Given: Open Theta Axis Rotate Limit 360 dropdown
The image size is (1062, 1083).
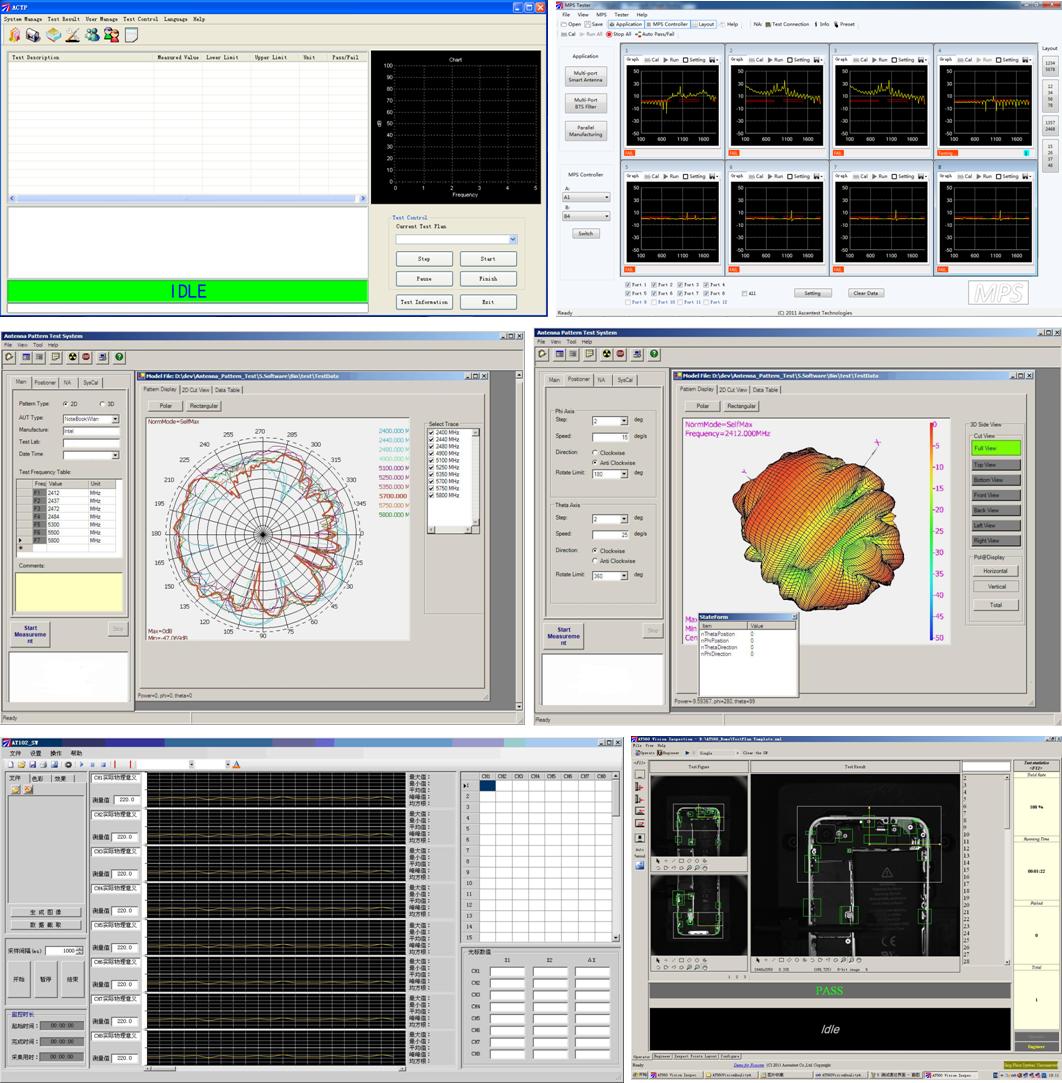Looking at the screenshot, I should pyautogui.click(x=624, y=575).
